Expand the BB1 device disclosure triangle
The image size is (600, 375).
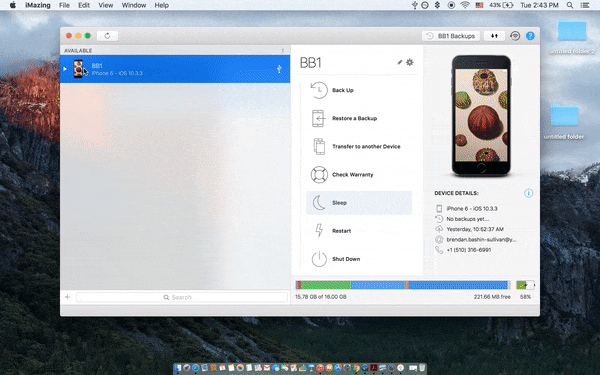[x=65, y=69]
